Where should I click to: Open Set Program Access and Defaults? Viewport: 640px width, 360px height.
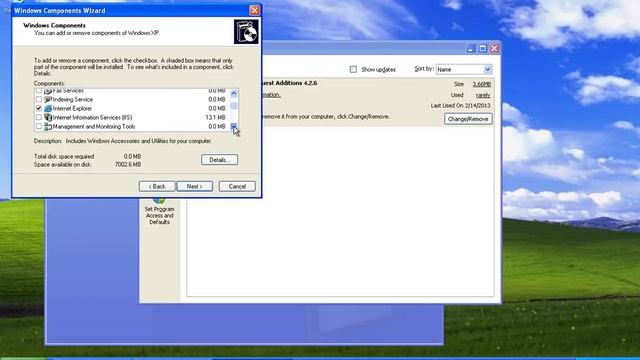click(x=159, y=211)
